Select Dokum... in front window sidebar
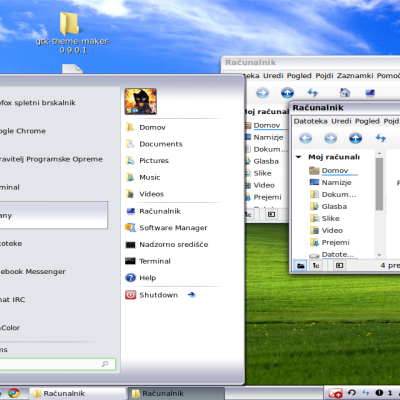 point(333,194)
